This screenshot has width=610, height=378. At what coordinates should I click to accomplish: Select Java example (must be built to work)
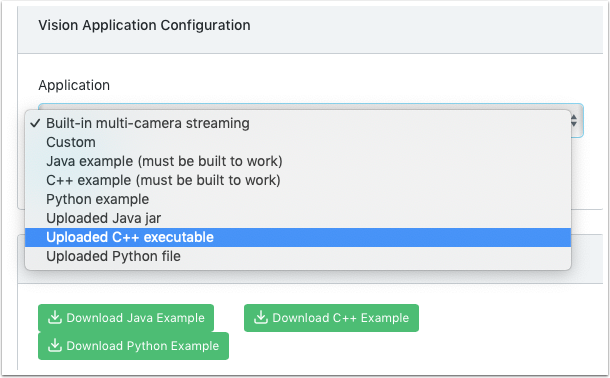tap(298, 161)
